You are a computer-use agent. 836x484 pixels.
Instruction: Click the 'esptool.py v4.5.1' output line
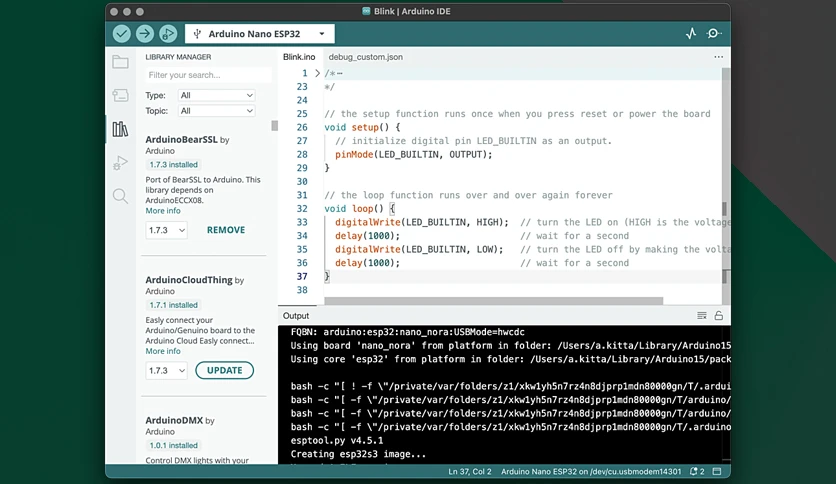(x=337, y=440)
